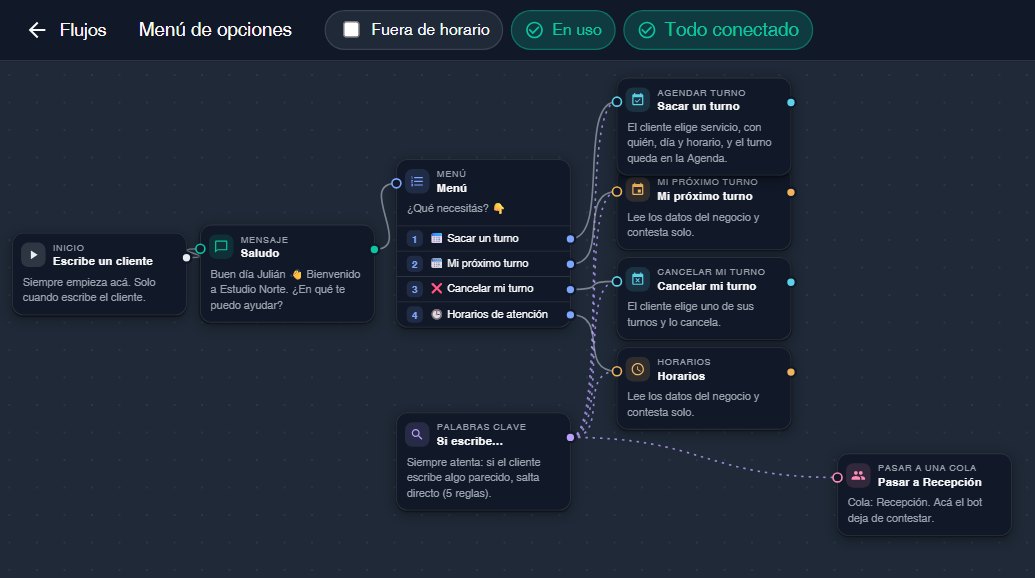Viewport: 1035px width, 578px height.
Task: Click the Flujos breadcrumb link
Action: (83, 30)
